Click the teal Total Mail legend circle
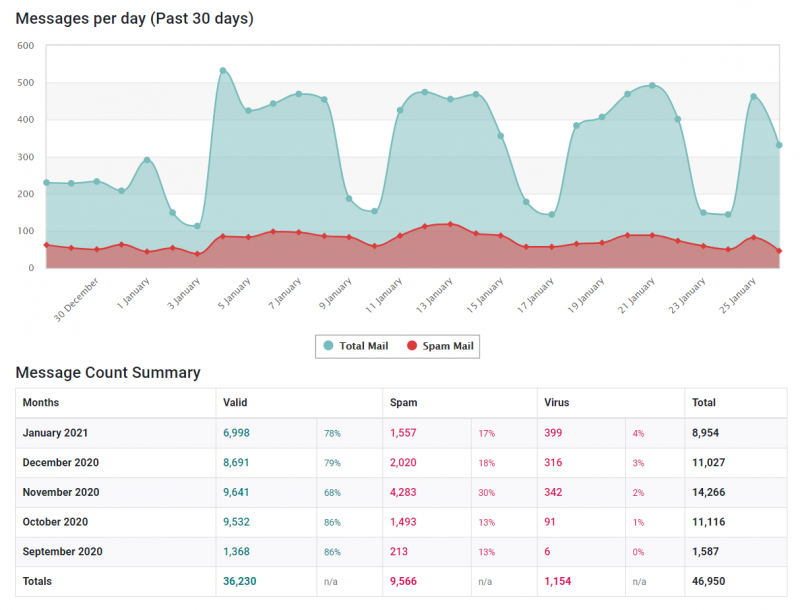800x610 pixels. click(x=328, y=346)
